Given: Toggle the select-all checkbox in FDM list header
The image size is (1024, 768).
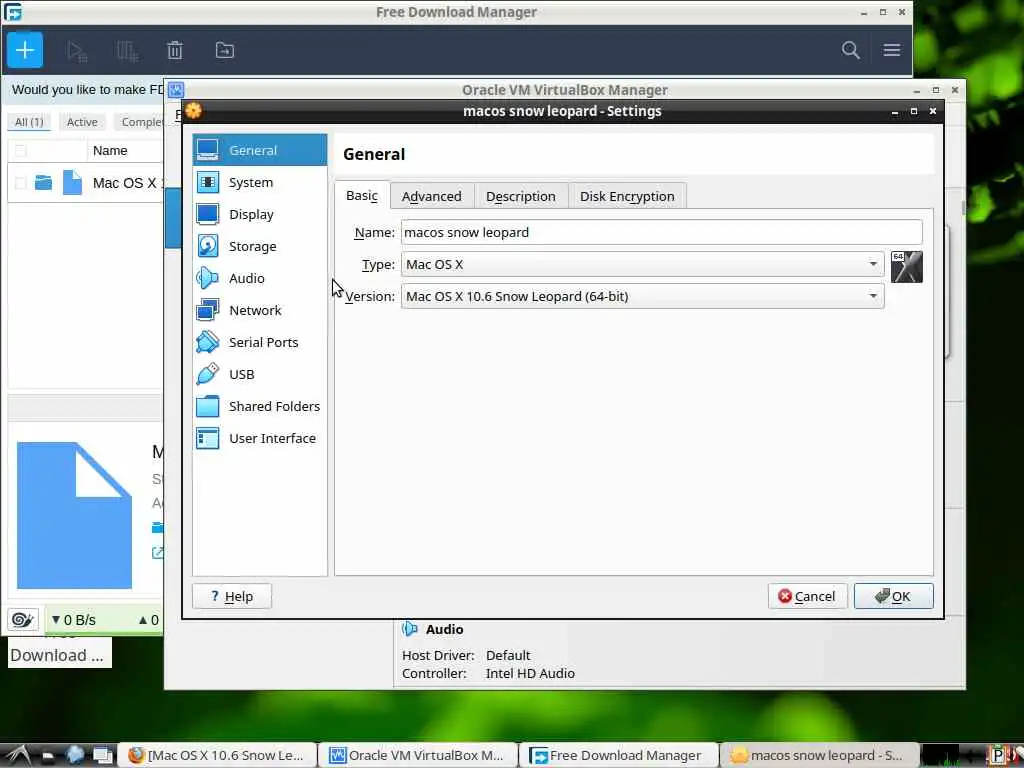Looking at the screenshot, I should (x=20, y=151).
